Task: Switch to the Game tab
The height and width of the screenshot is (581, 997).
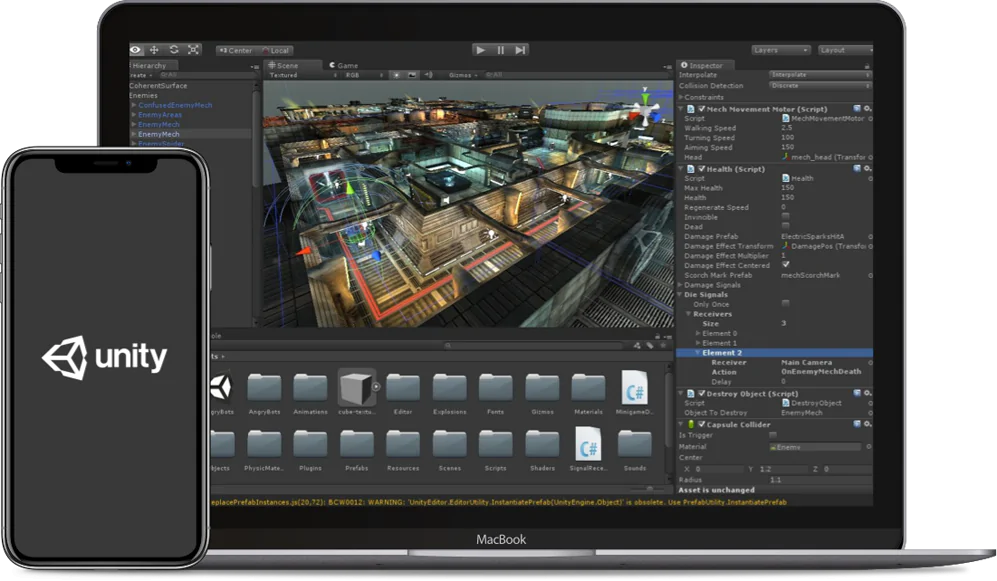Action: click(x=343, y=64)
